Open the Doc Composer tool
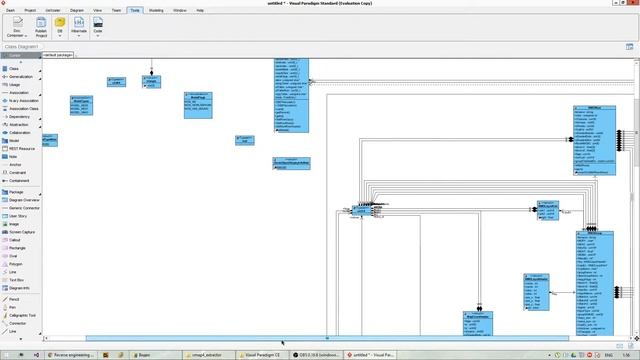This screenshot has width=640, height=360. point(17,27)
